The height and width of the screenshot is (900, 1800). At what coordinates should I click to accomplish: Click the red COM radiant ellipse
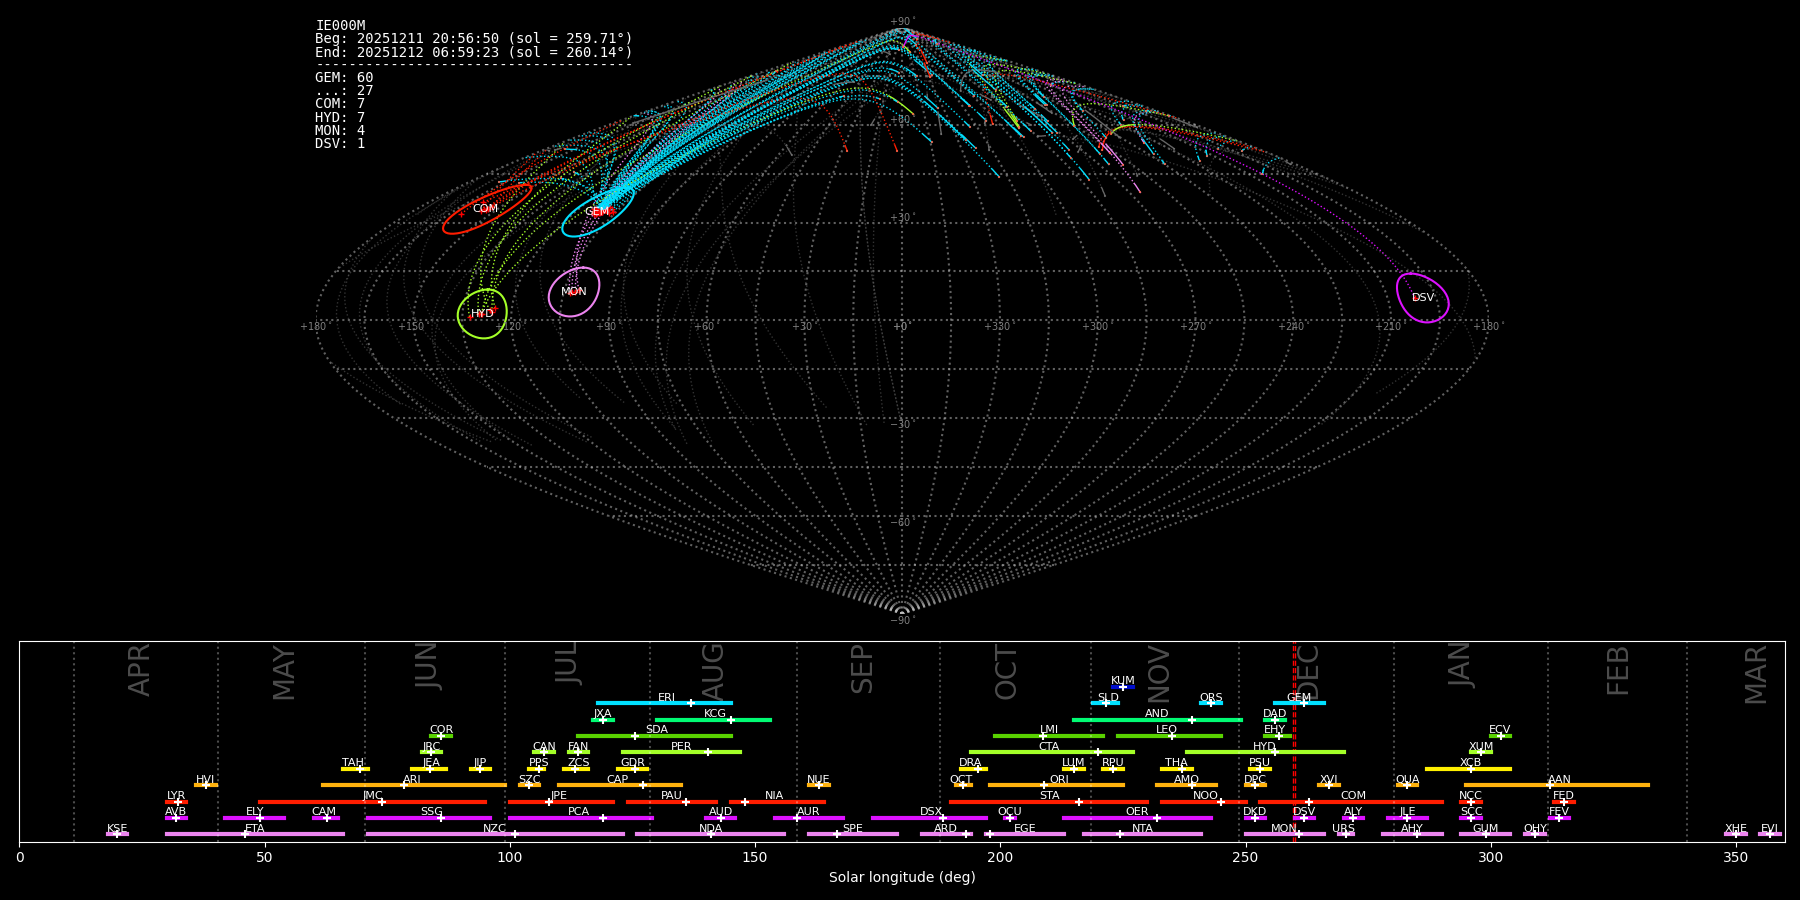click(x=486, y=209)
